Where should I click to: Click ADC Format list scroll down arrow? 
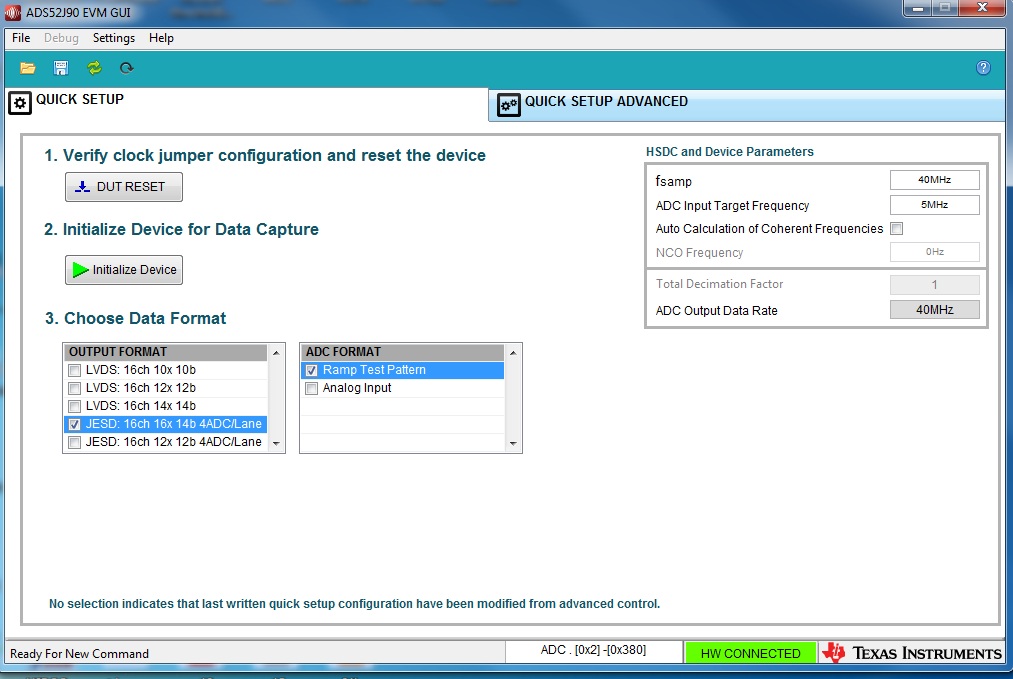pos(513,443)
